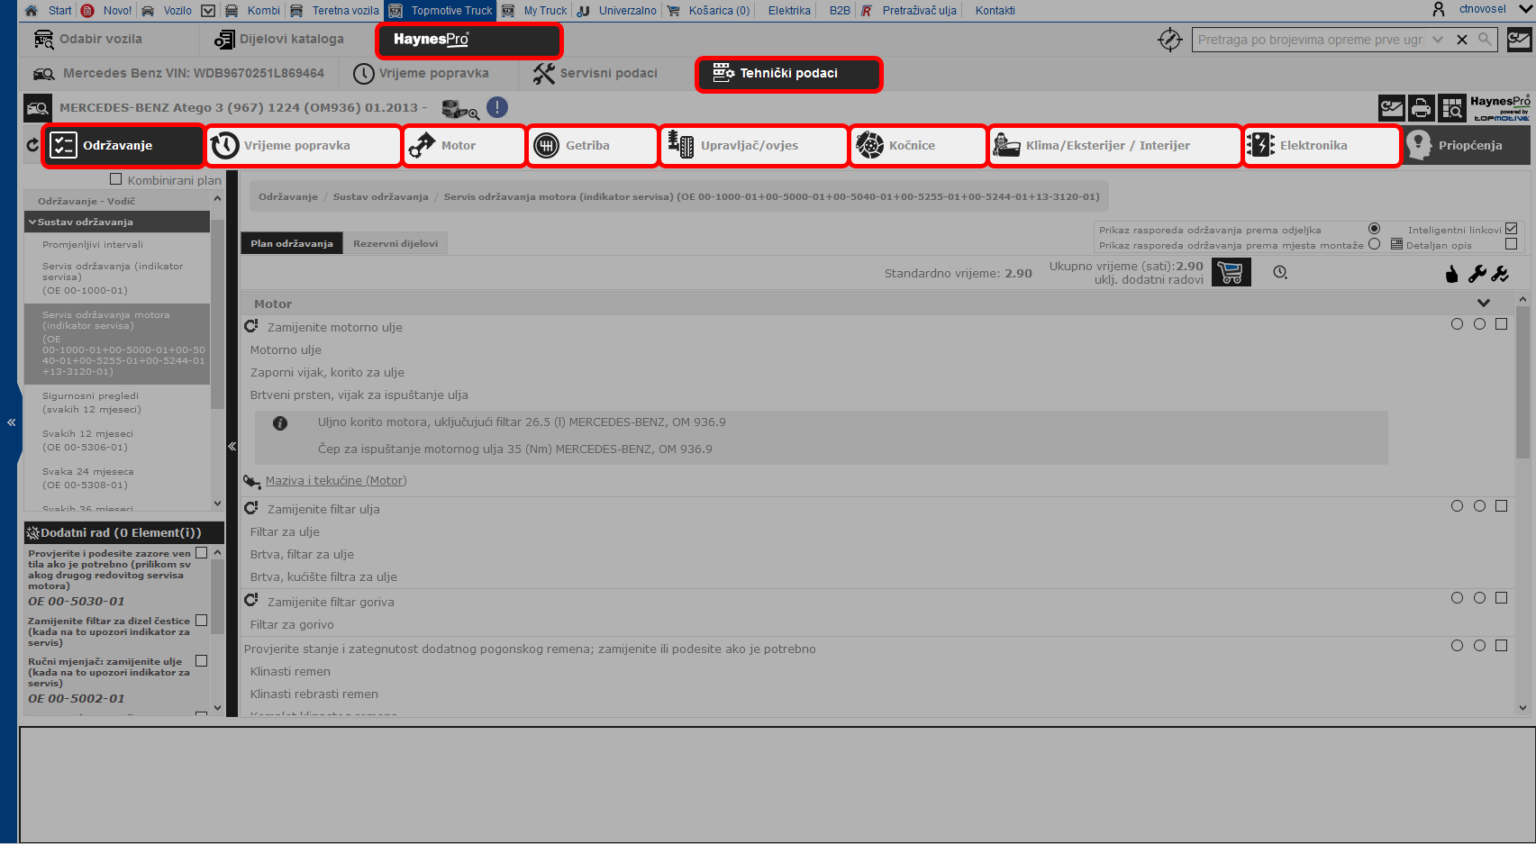
Task: Click the crosshair target icon near search box
Action: (x=1170, y=40)
